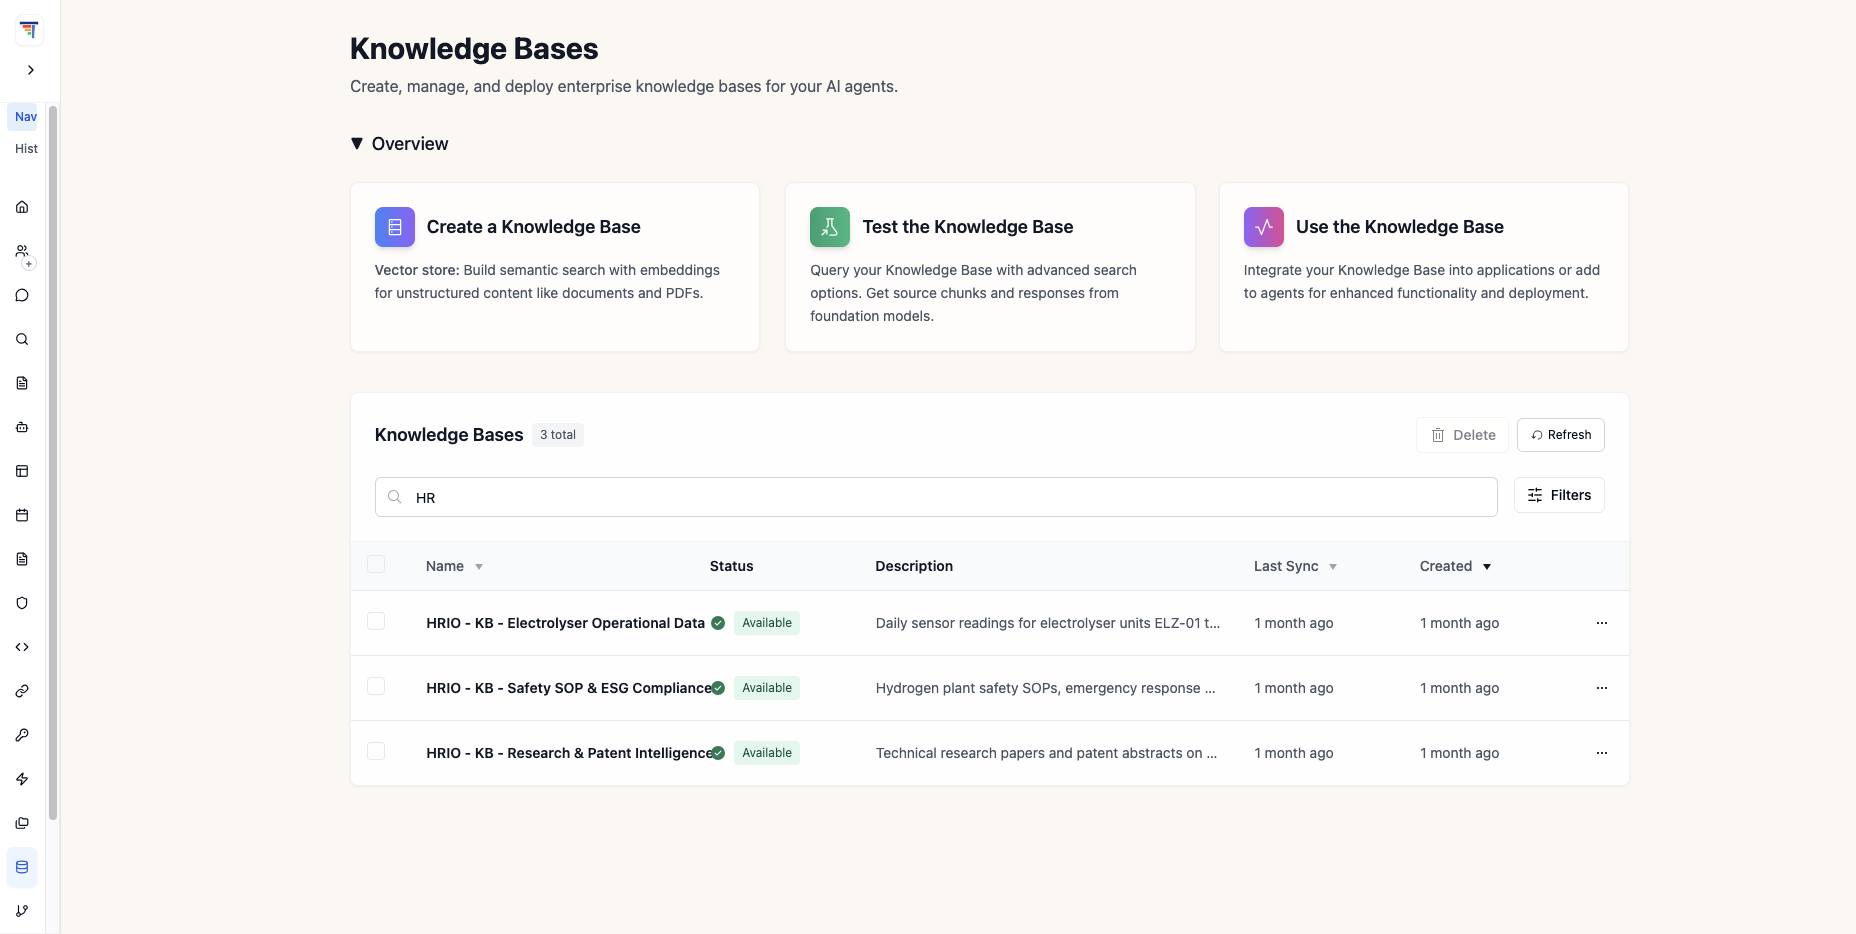Expand the sidebar with the chevron arrow
Viewport: 1856px width, 934px height.
[31, 70]
